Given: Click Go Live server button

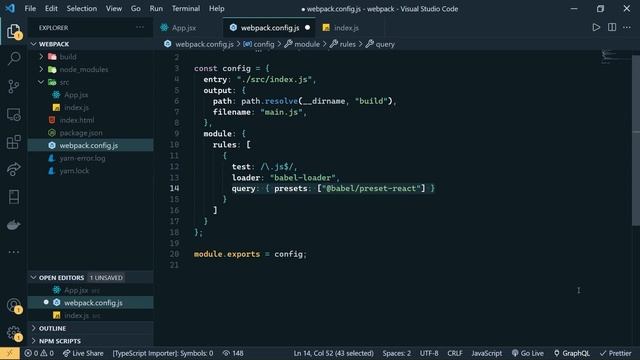Looking at the screenshot, I should [528, 353].
